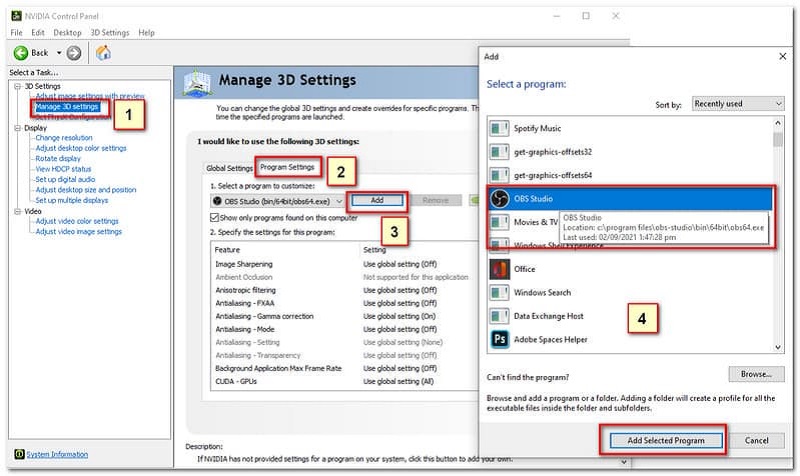Click the get-graphics-offsets64 program icon

click(499, 175)
